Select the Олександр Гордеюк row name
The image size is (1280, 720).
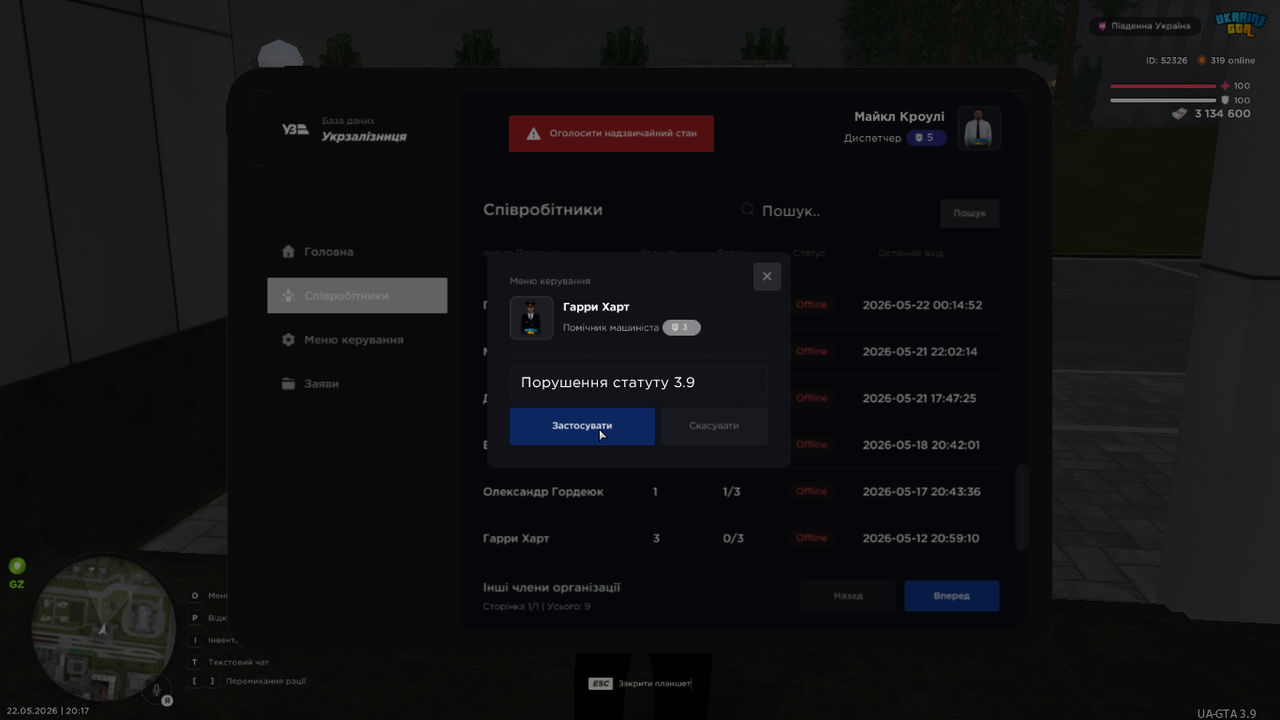pos(543,492)
